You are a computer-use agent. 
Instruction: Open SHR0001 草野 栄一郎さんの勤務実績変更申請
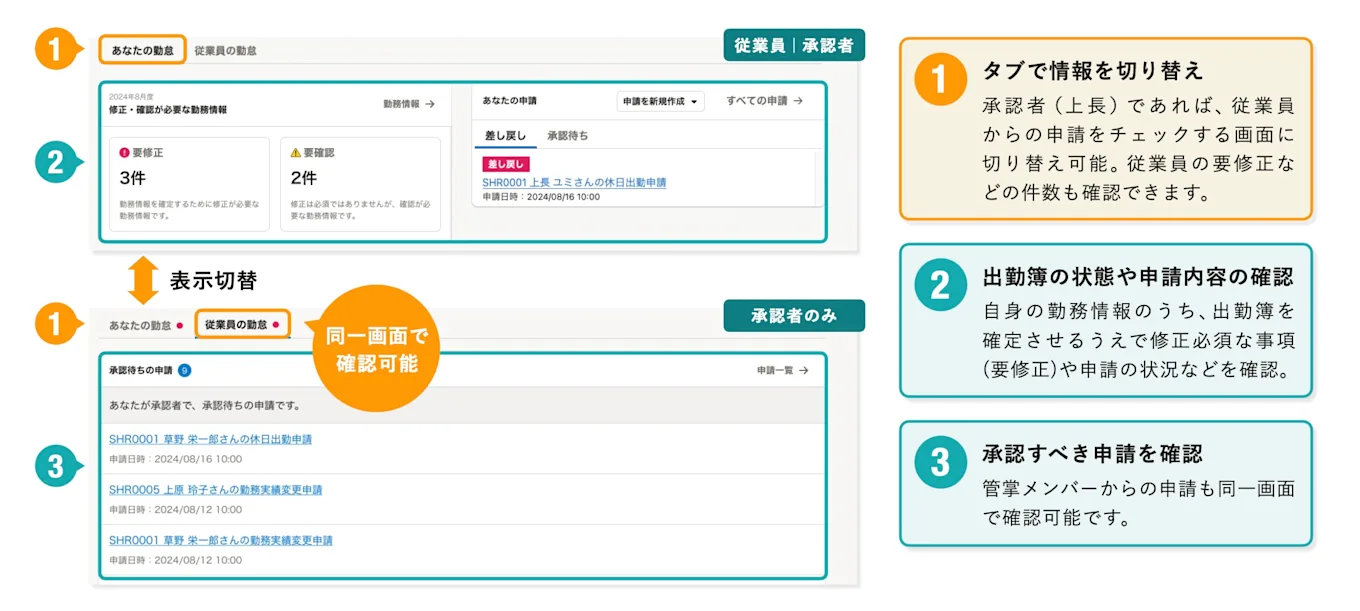click(x=220, y=540)
